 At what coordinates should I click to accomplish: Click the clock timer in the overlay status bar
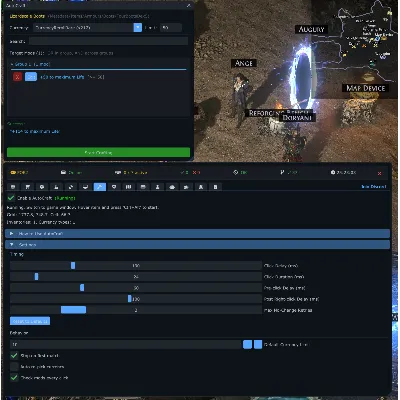[343, 173]
